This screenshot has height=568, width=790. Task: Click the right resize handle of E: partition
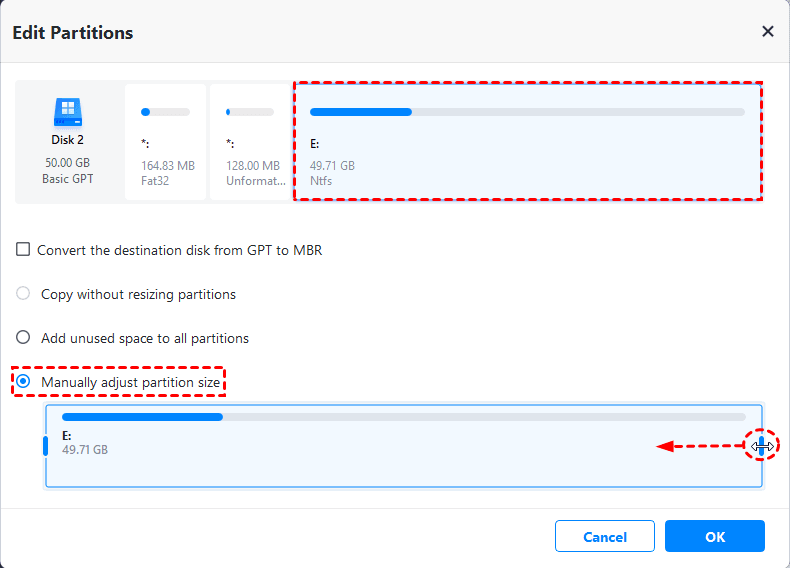[760, 446]
